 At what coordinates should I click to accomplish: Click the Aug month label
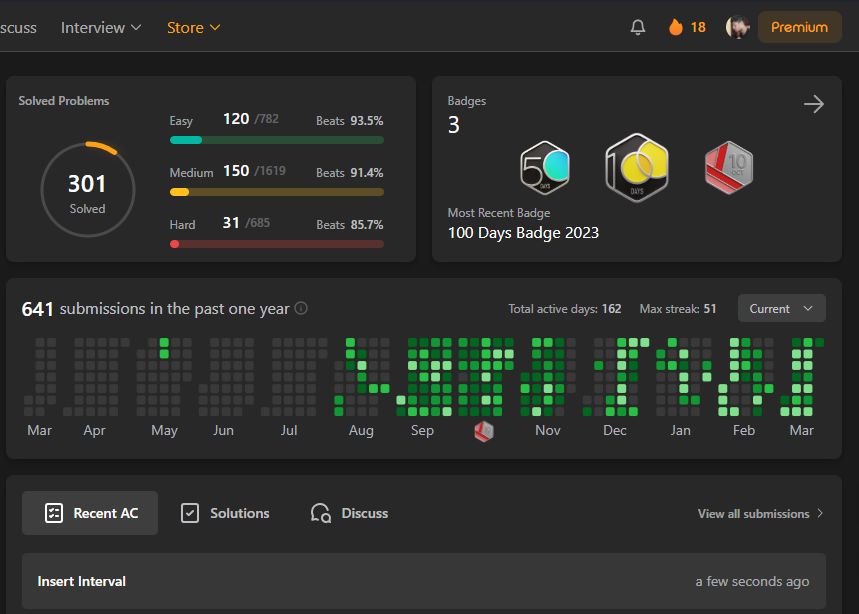tap(361, 431)
